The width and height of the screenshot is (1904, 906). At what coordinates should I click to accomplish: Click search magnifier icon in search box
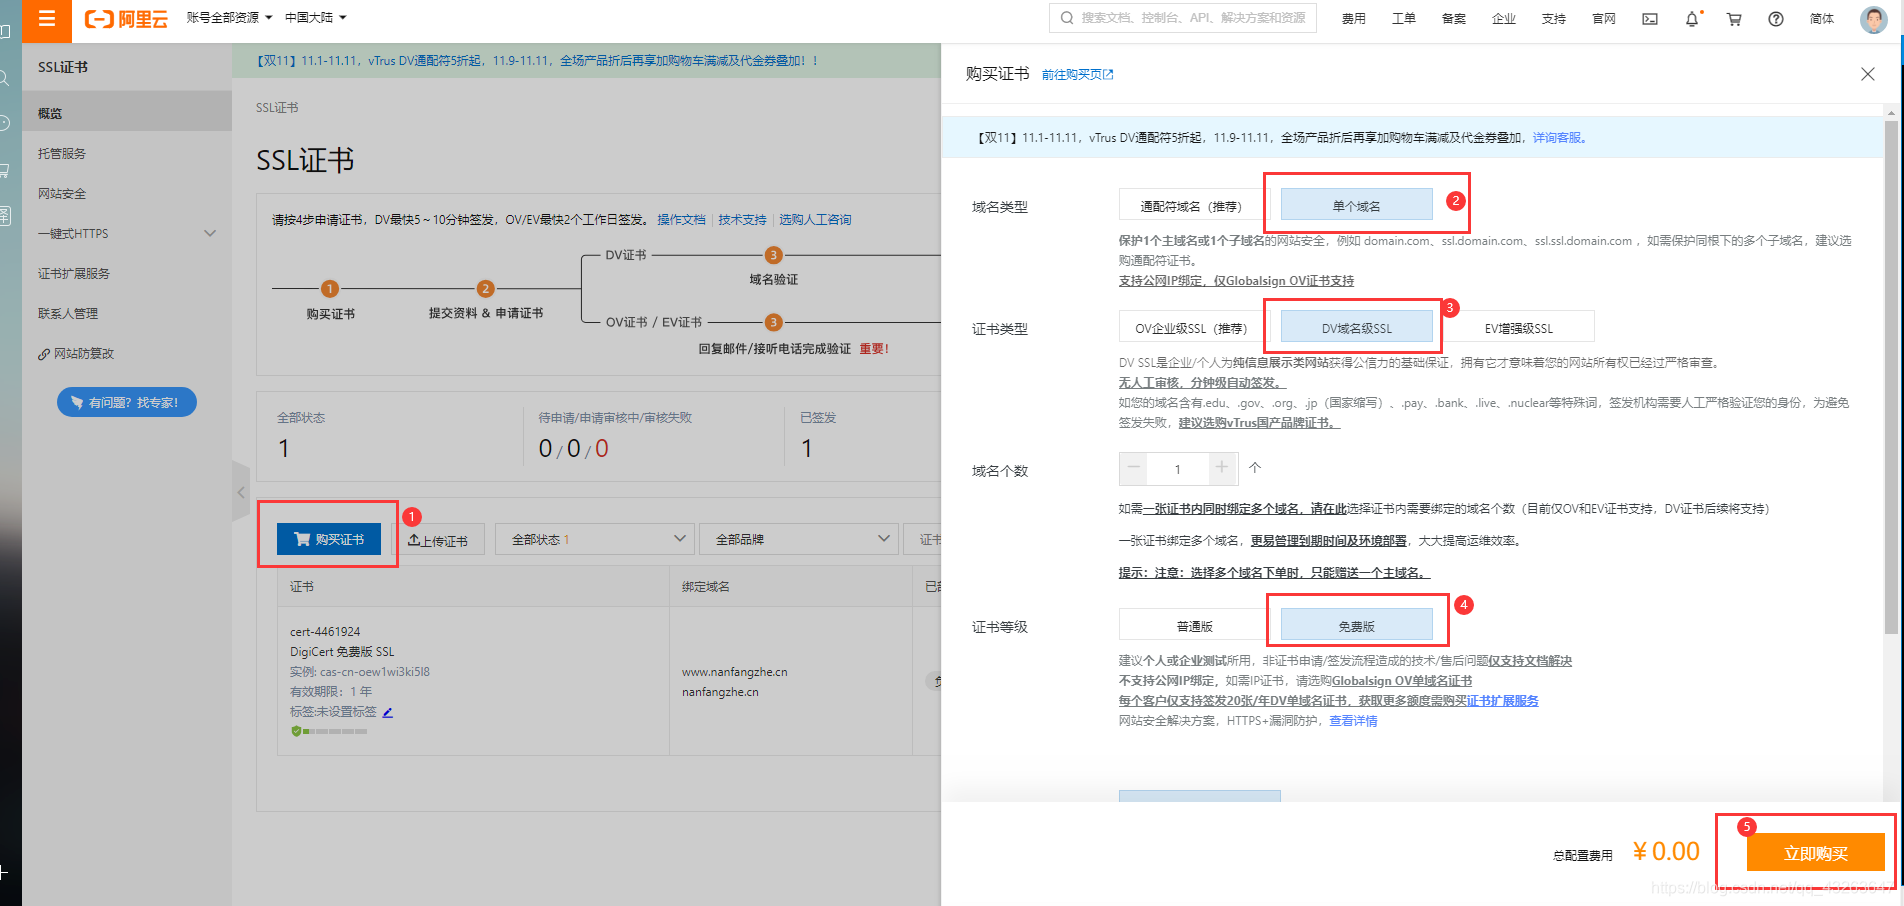point(1066,18)
